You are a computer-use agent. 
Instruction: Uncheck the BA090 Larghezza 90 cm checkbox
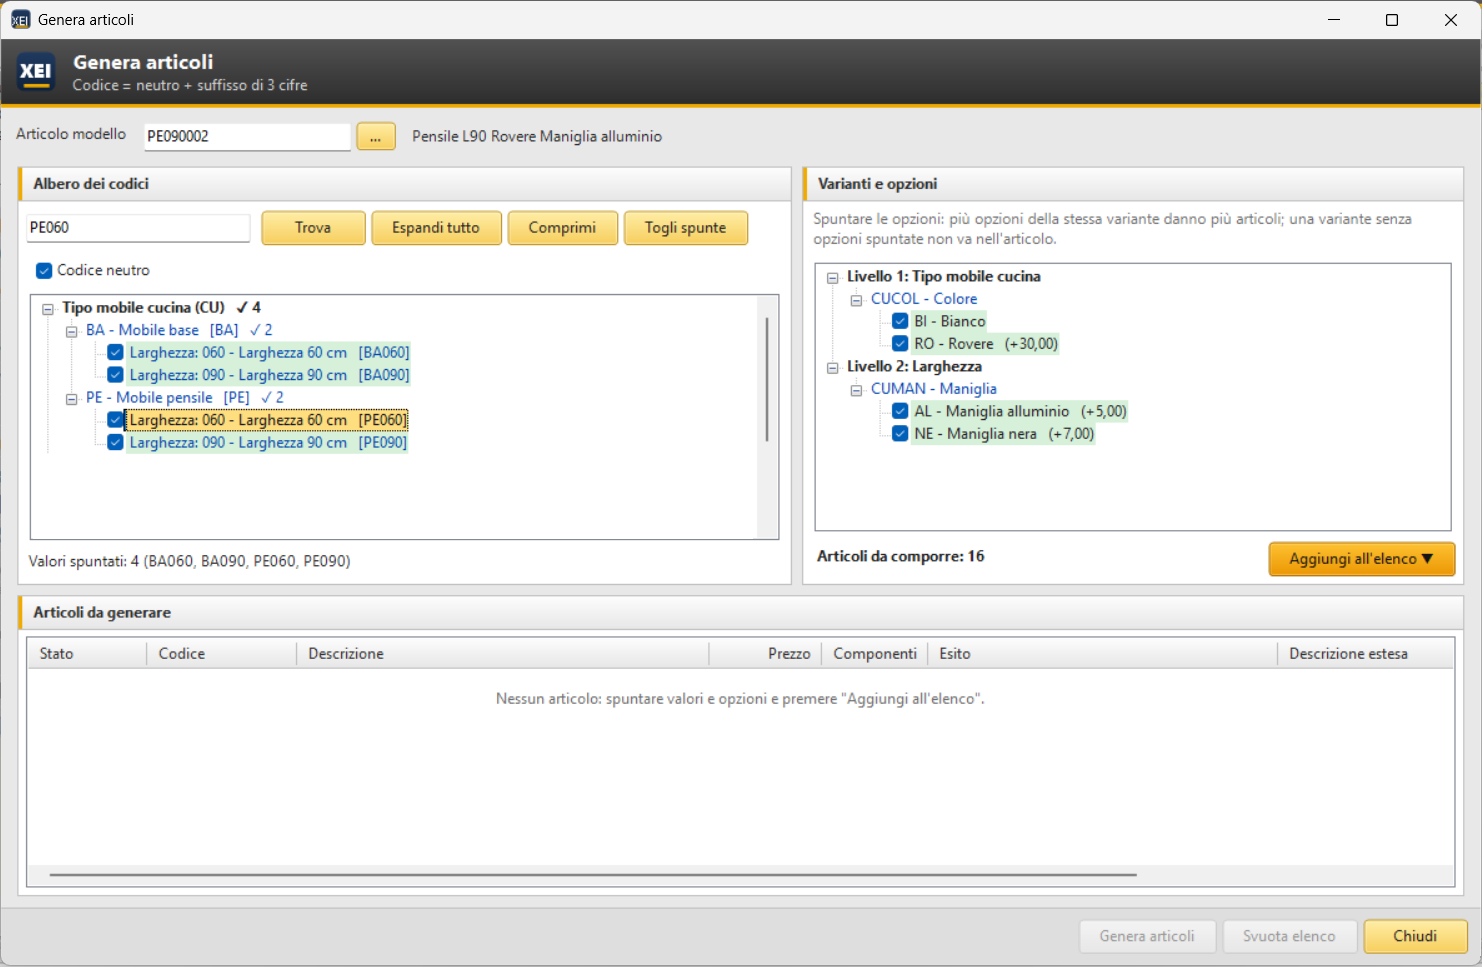tap(116, 375)
